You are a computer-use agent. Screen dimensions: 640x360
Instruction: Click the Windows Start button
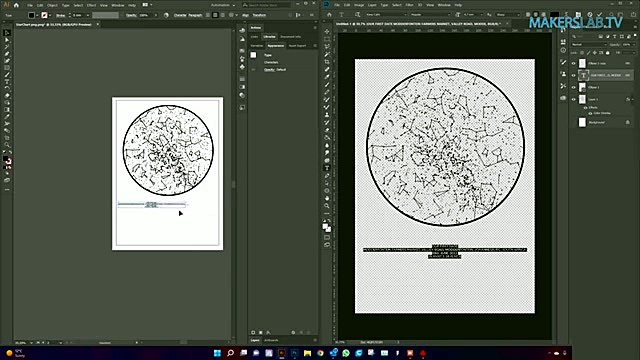click(217, 353)
